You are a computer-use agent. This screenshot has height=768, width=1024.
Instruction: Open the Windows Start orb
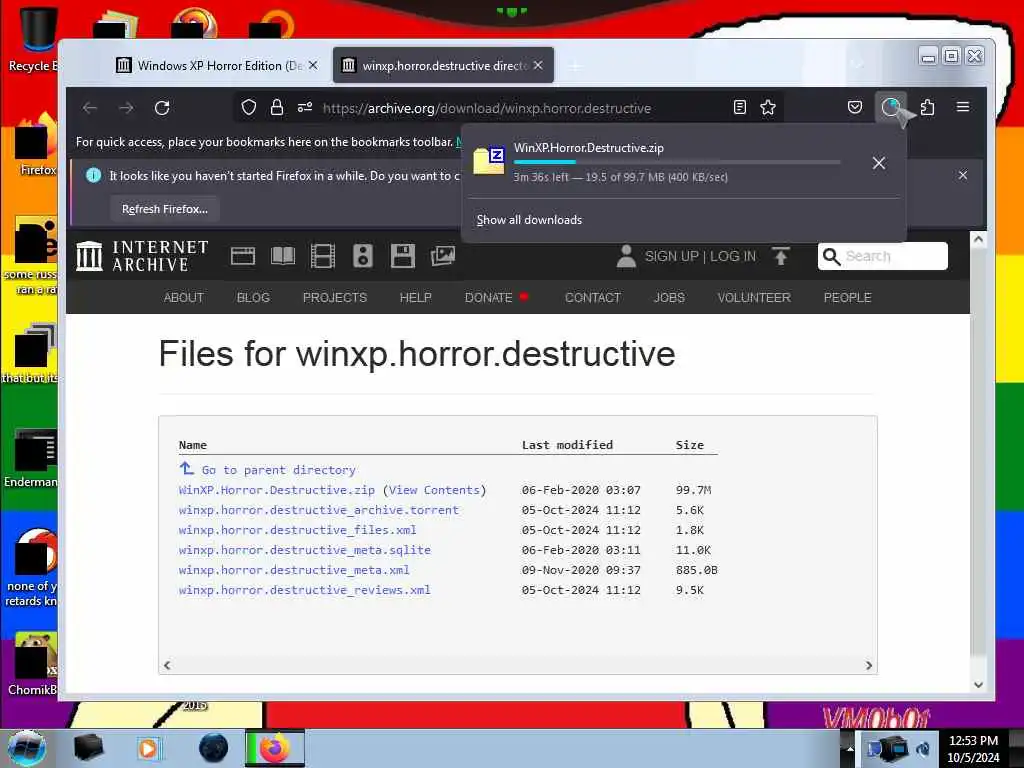pos(26,748)
